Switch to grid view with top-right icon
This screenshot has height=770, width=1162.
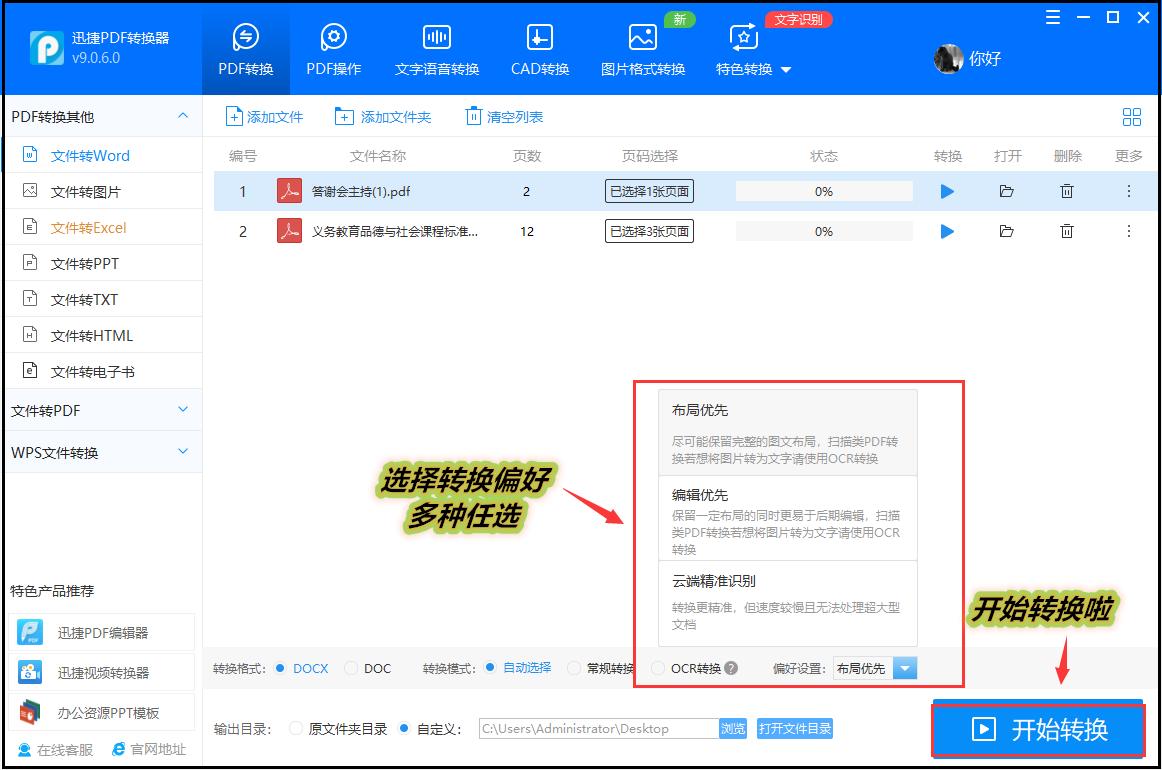[x=1131, y=116]
